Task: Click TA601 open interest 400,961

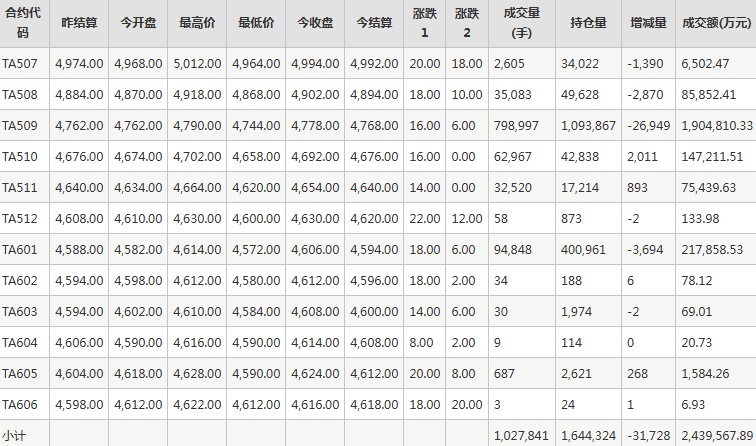Action: 583,250
